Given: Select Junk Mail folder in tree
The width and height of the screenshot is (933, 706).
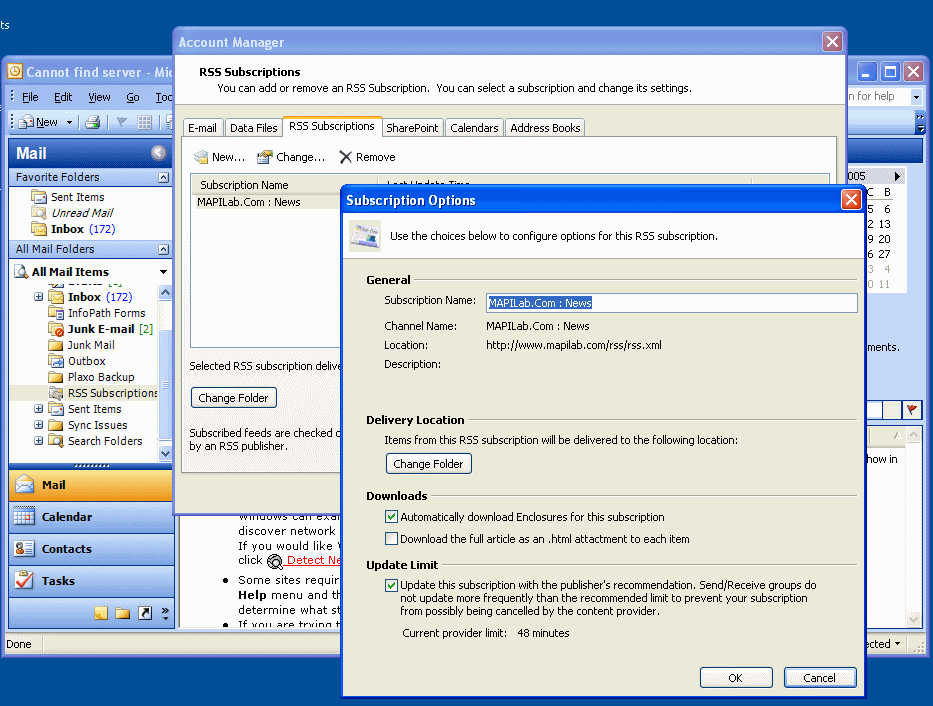Looking at the screenshot, I should coord(91,345).
